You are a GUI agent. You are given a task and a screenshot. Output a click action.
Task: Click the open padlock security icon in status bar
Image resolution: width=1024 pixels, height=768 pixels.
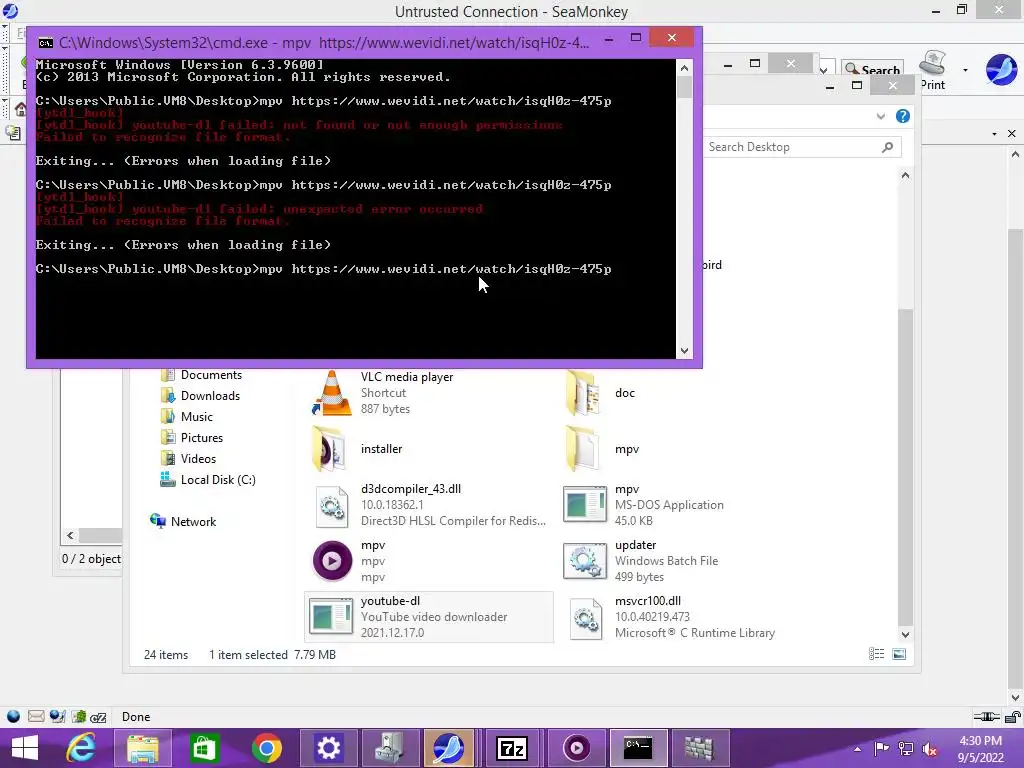pos(1013,716)
